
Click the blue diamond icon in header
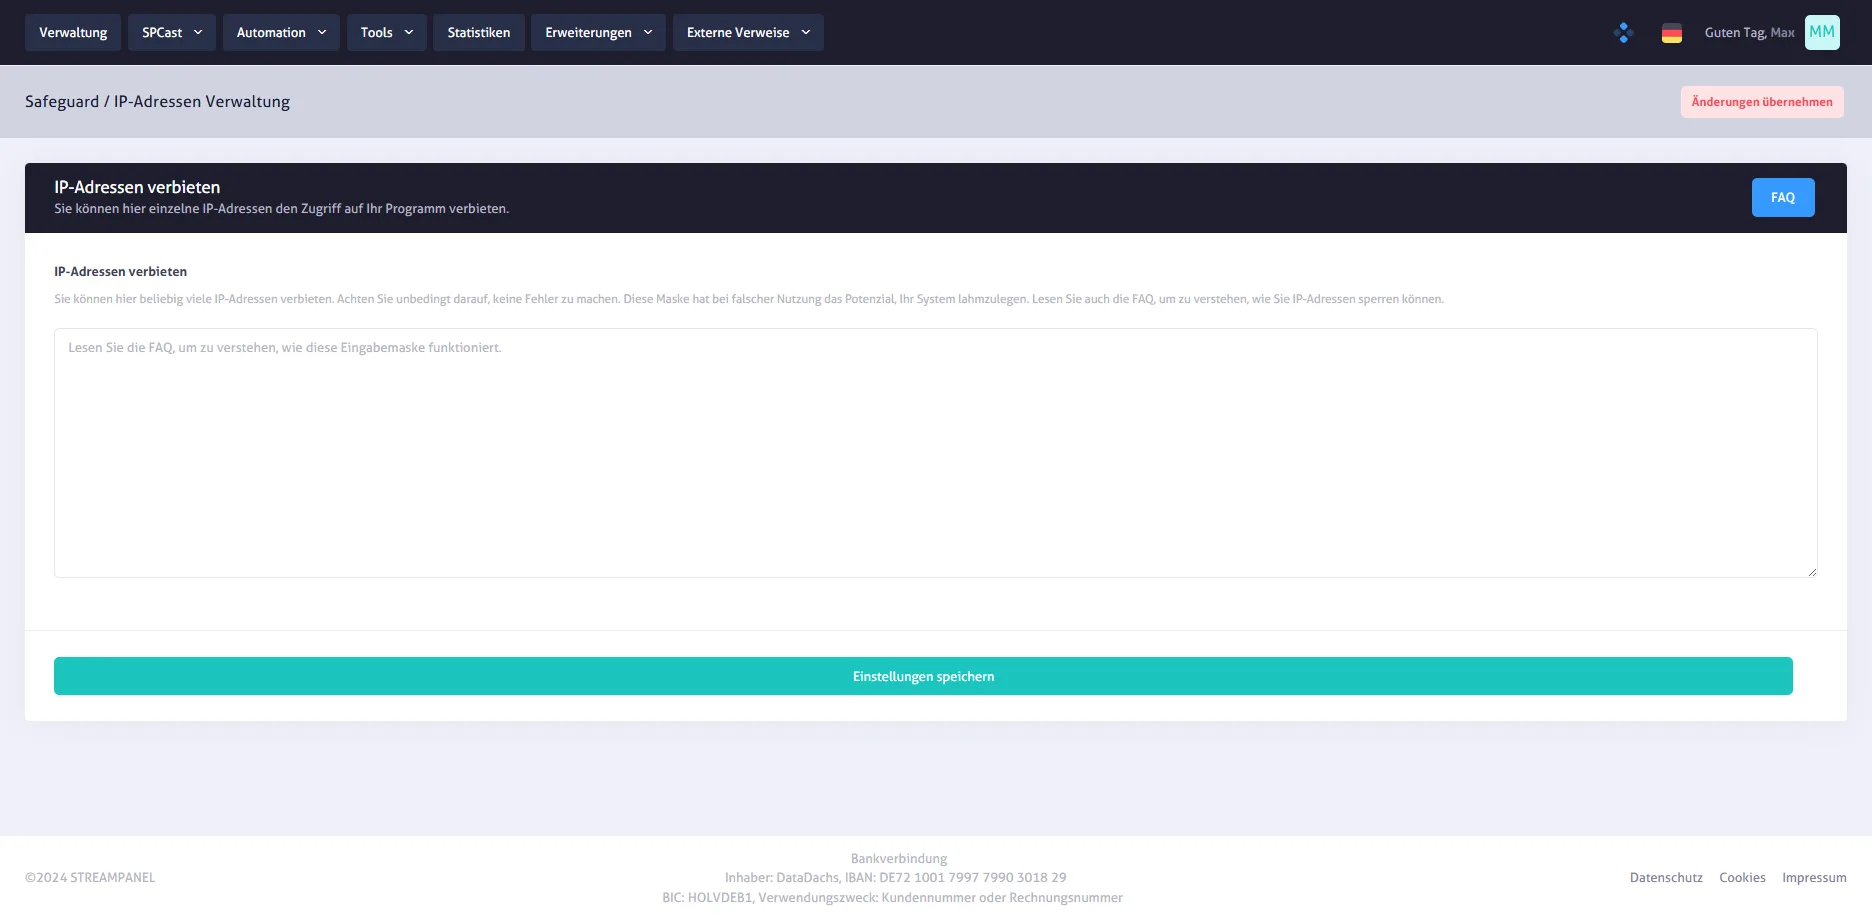pyautogui.click(x=1623, y=33)
